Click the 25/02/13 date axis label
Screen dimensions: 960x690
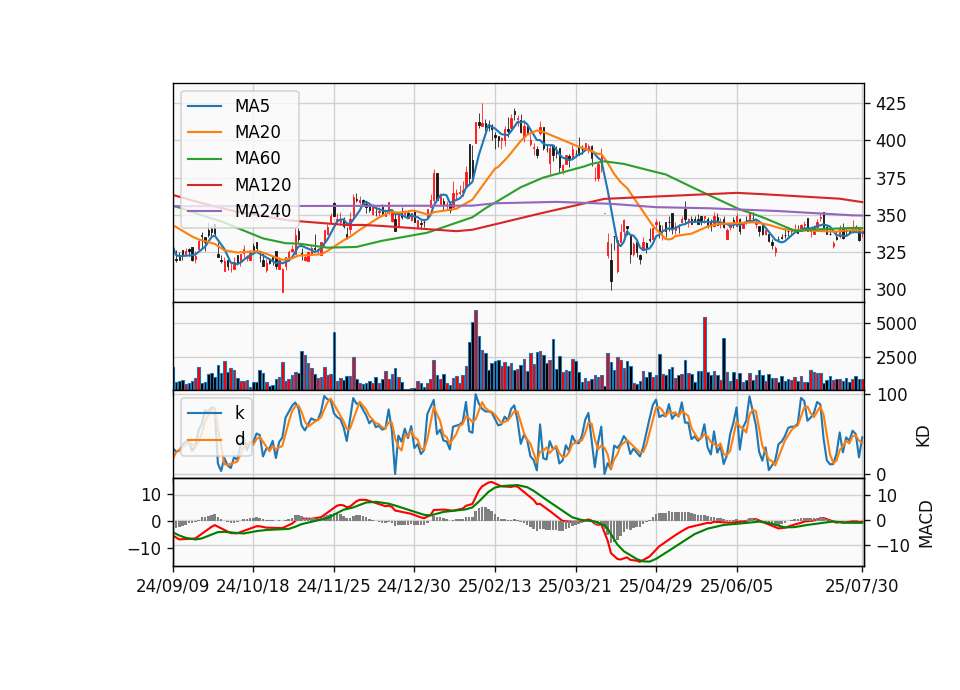point(495,586)
